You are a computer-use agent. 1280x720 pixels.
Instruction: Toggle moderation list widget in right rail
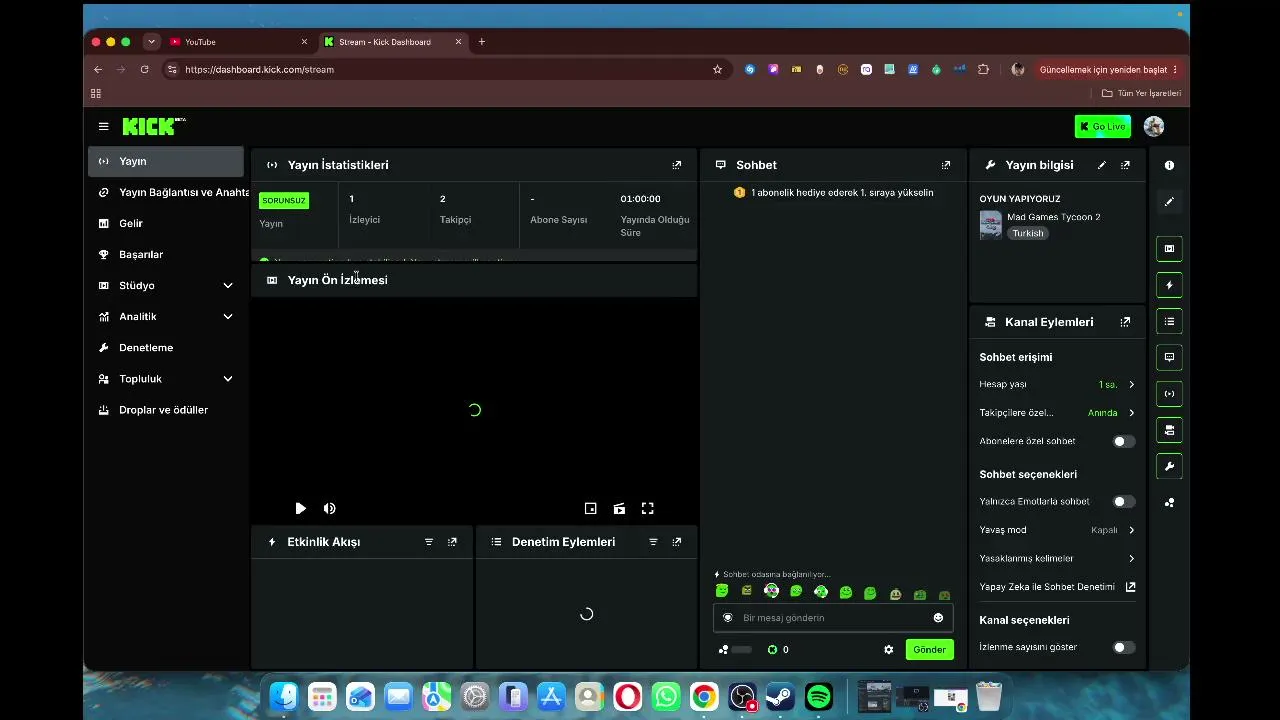click(x=1170, y=321)
